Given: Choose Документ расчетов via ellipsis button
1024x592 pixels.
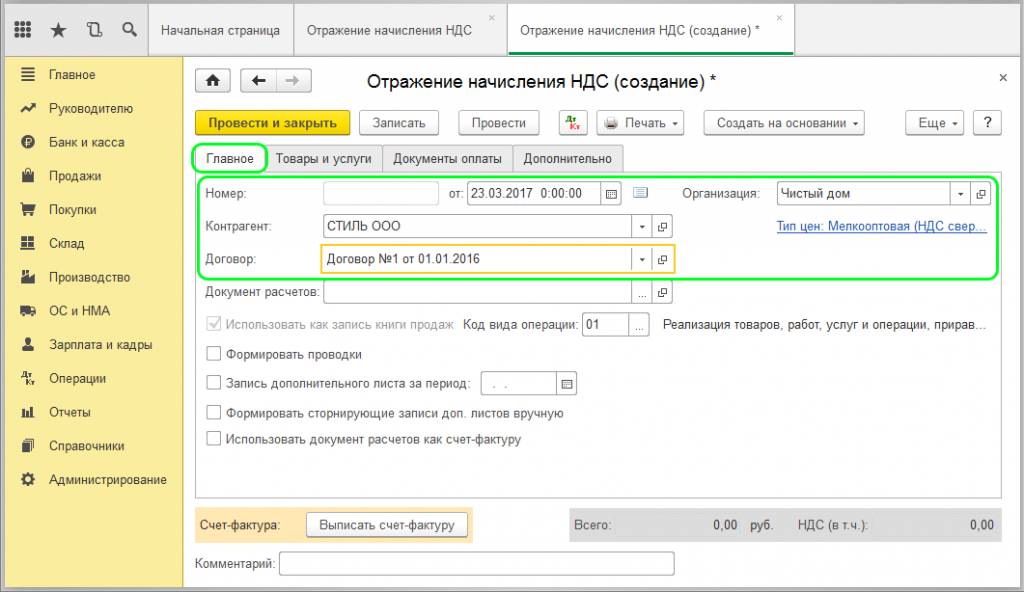Looking at the screenshot, I should 642,292.
